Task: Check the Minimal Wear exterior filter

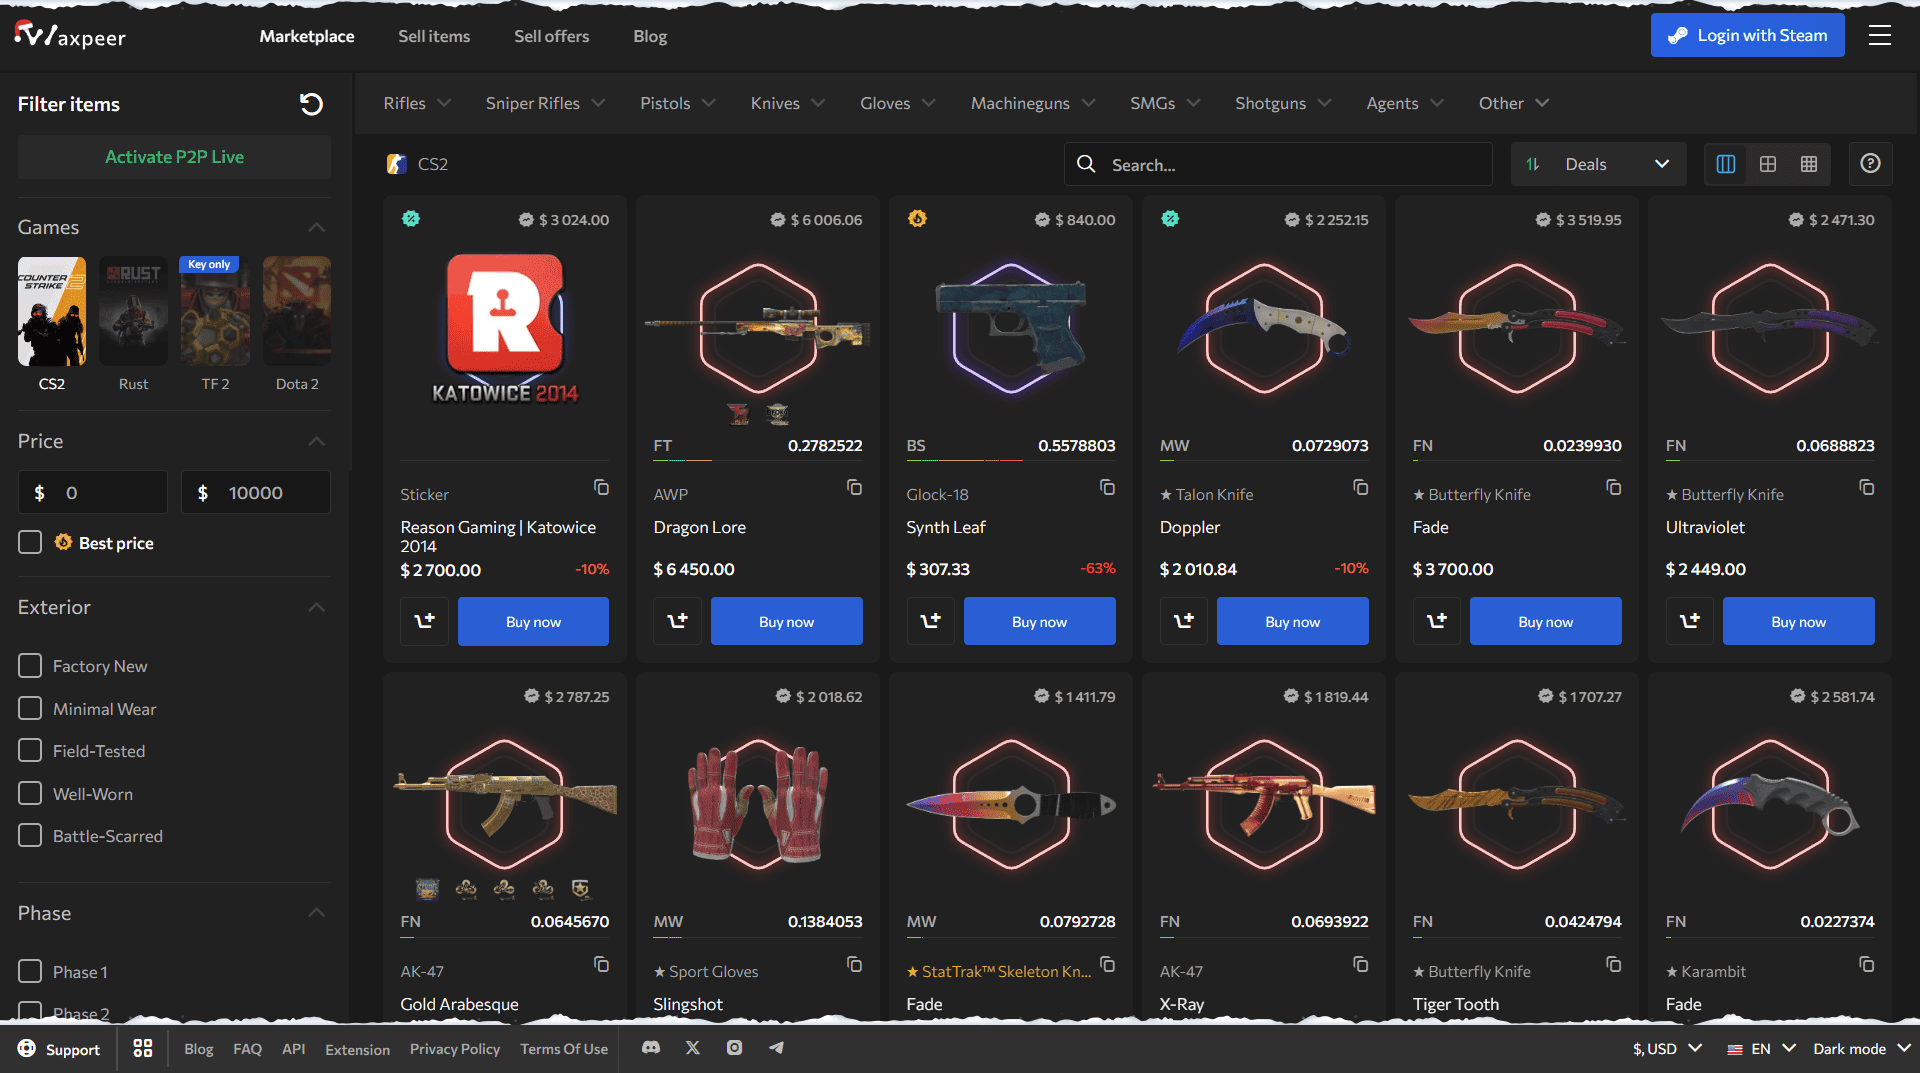Action: (x=30, y=708)
